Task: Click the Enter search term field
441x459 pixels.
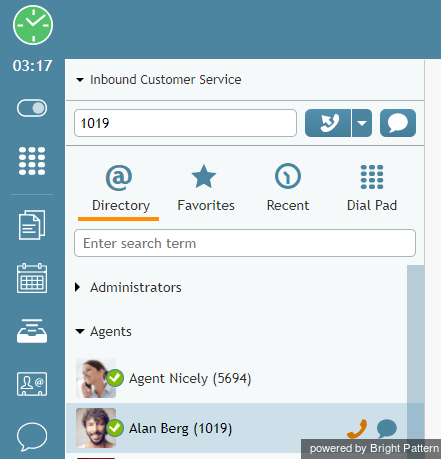Action: pyautogui.click(x=245, y=243)
